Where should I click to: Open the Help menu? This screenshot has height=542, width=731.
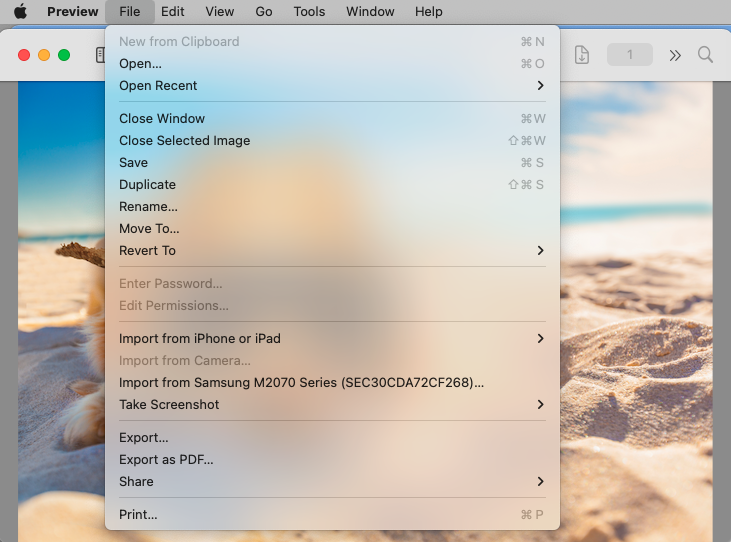(x=428, y=11)
